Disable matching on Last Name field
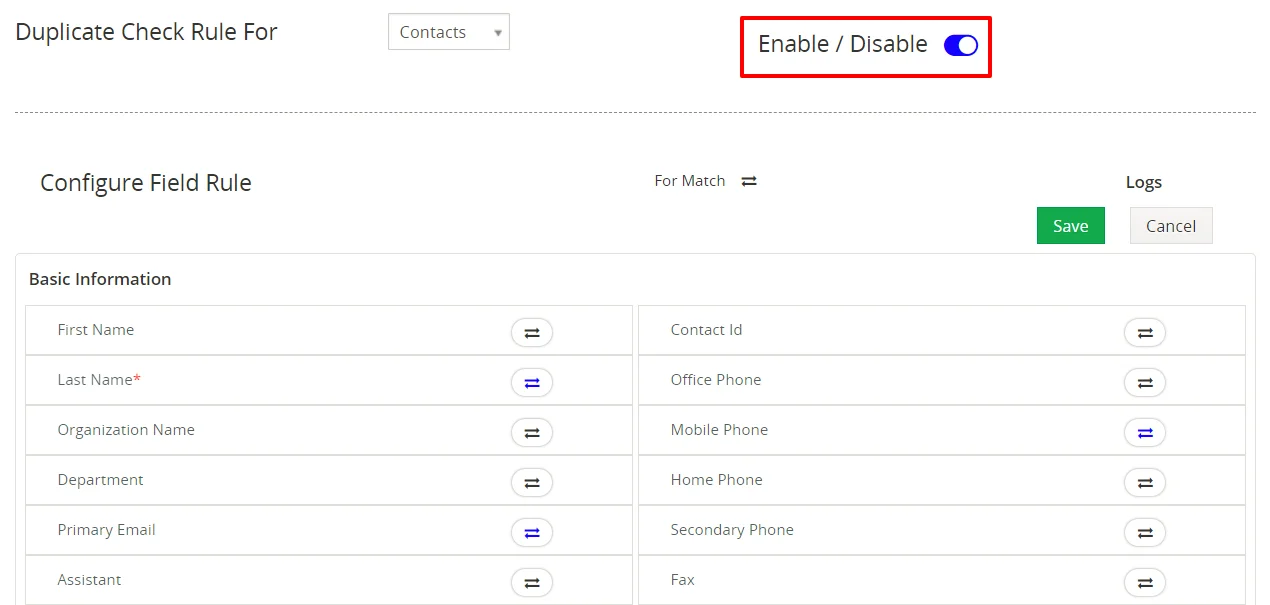The image size is (1270, 605). [x=532, y=383]
